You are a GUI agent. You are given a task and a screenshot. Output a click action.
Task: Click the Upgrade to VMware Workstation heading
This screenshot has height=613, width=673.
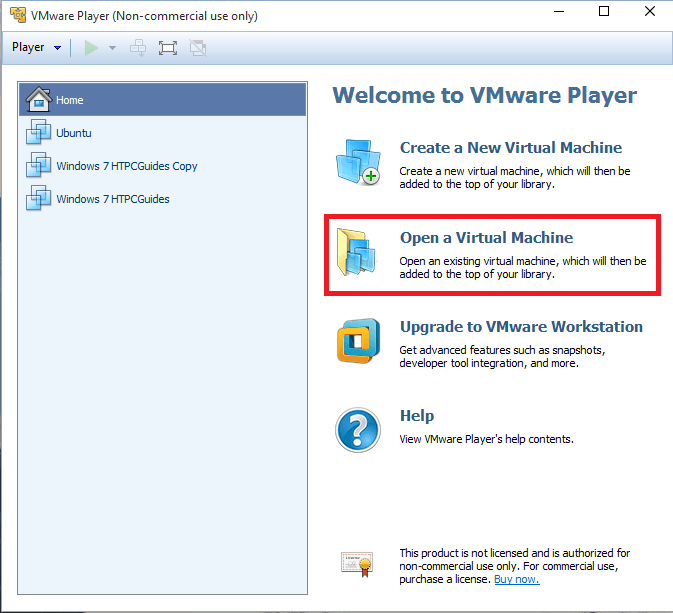[521, 327]
